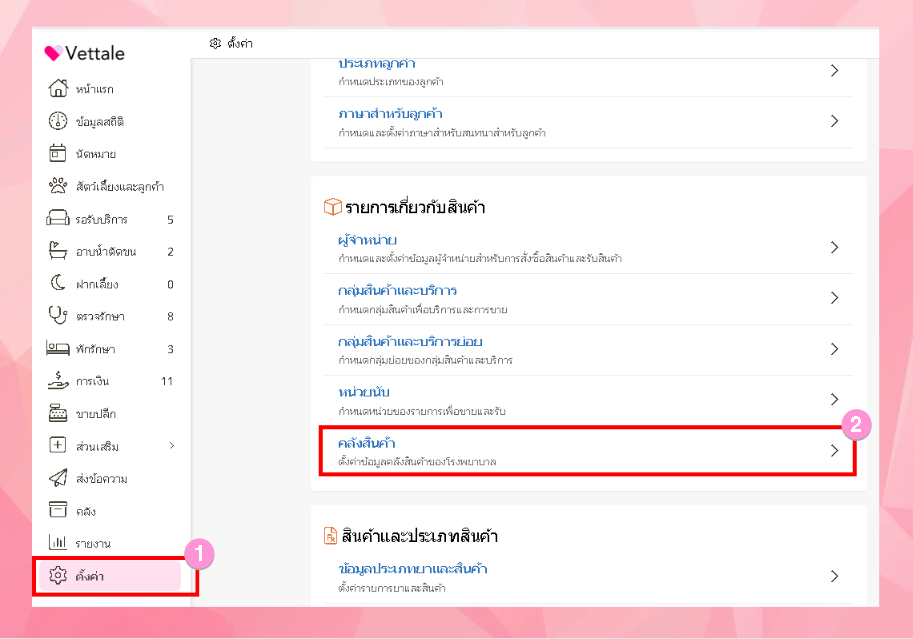This screenshot has height=639, width=913.
Task: Open กลุ่มสินค้าและบริการ row chevron
Action: [834, 298]
